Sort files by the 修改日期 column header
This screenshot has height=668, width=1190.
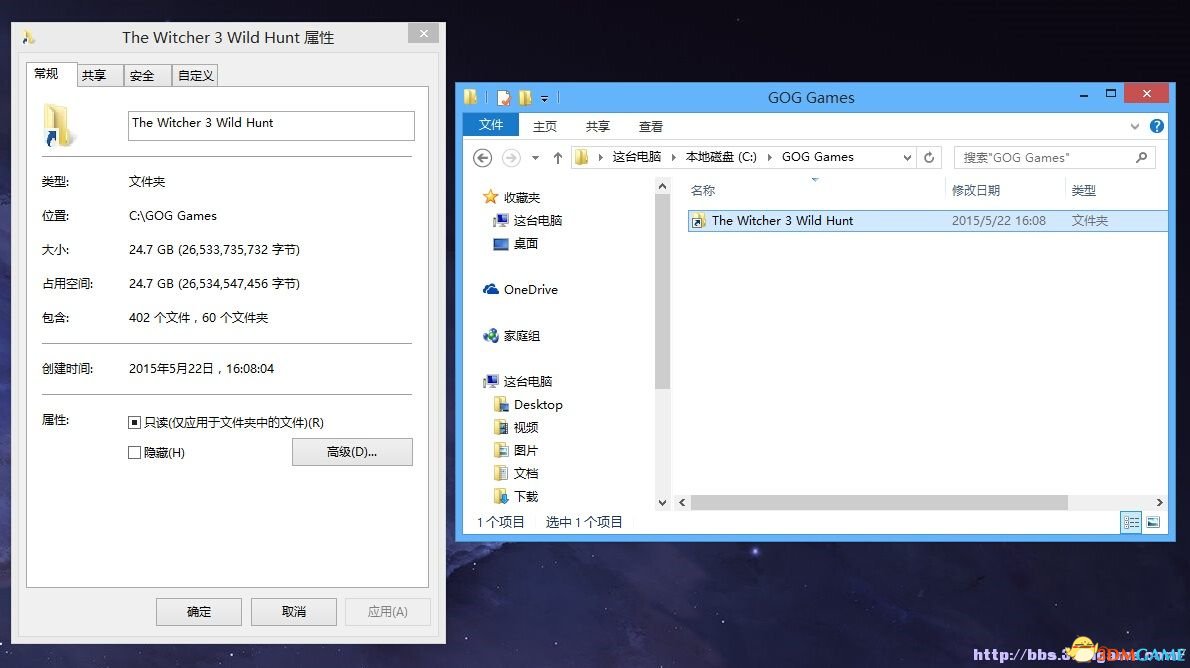click(1005, 191)
